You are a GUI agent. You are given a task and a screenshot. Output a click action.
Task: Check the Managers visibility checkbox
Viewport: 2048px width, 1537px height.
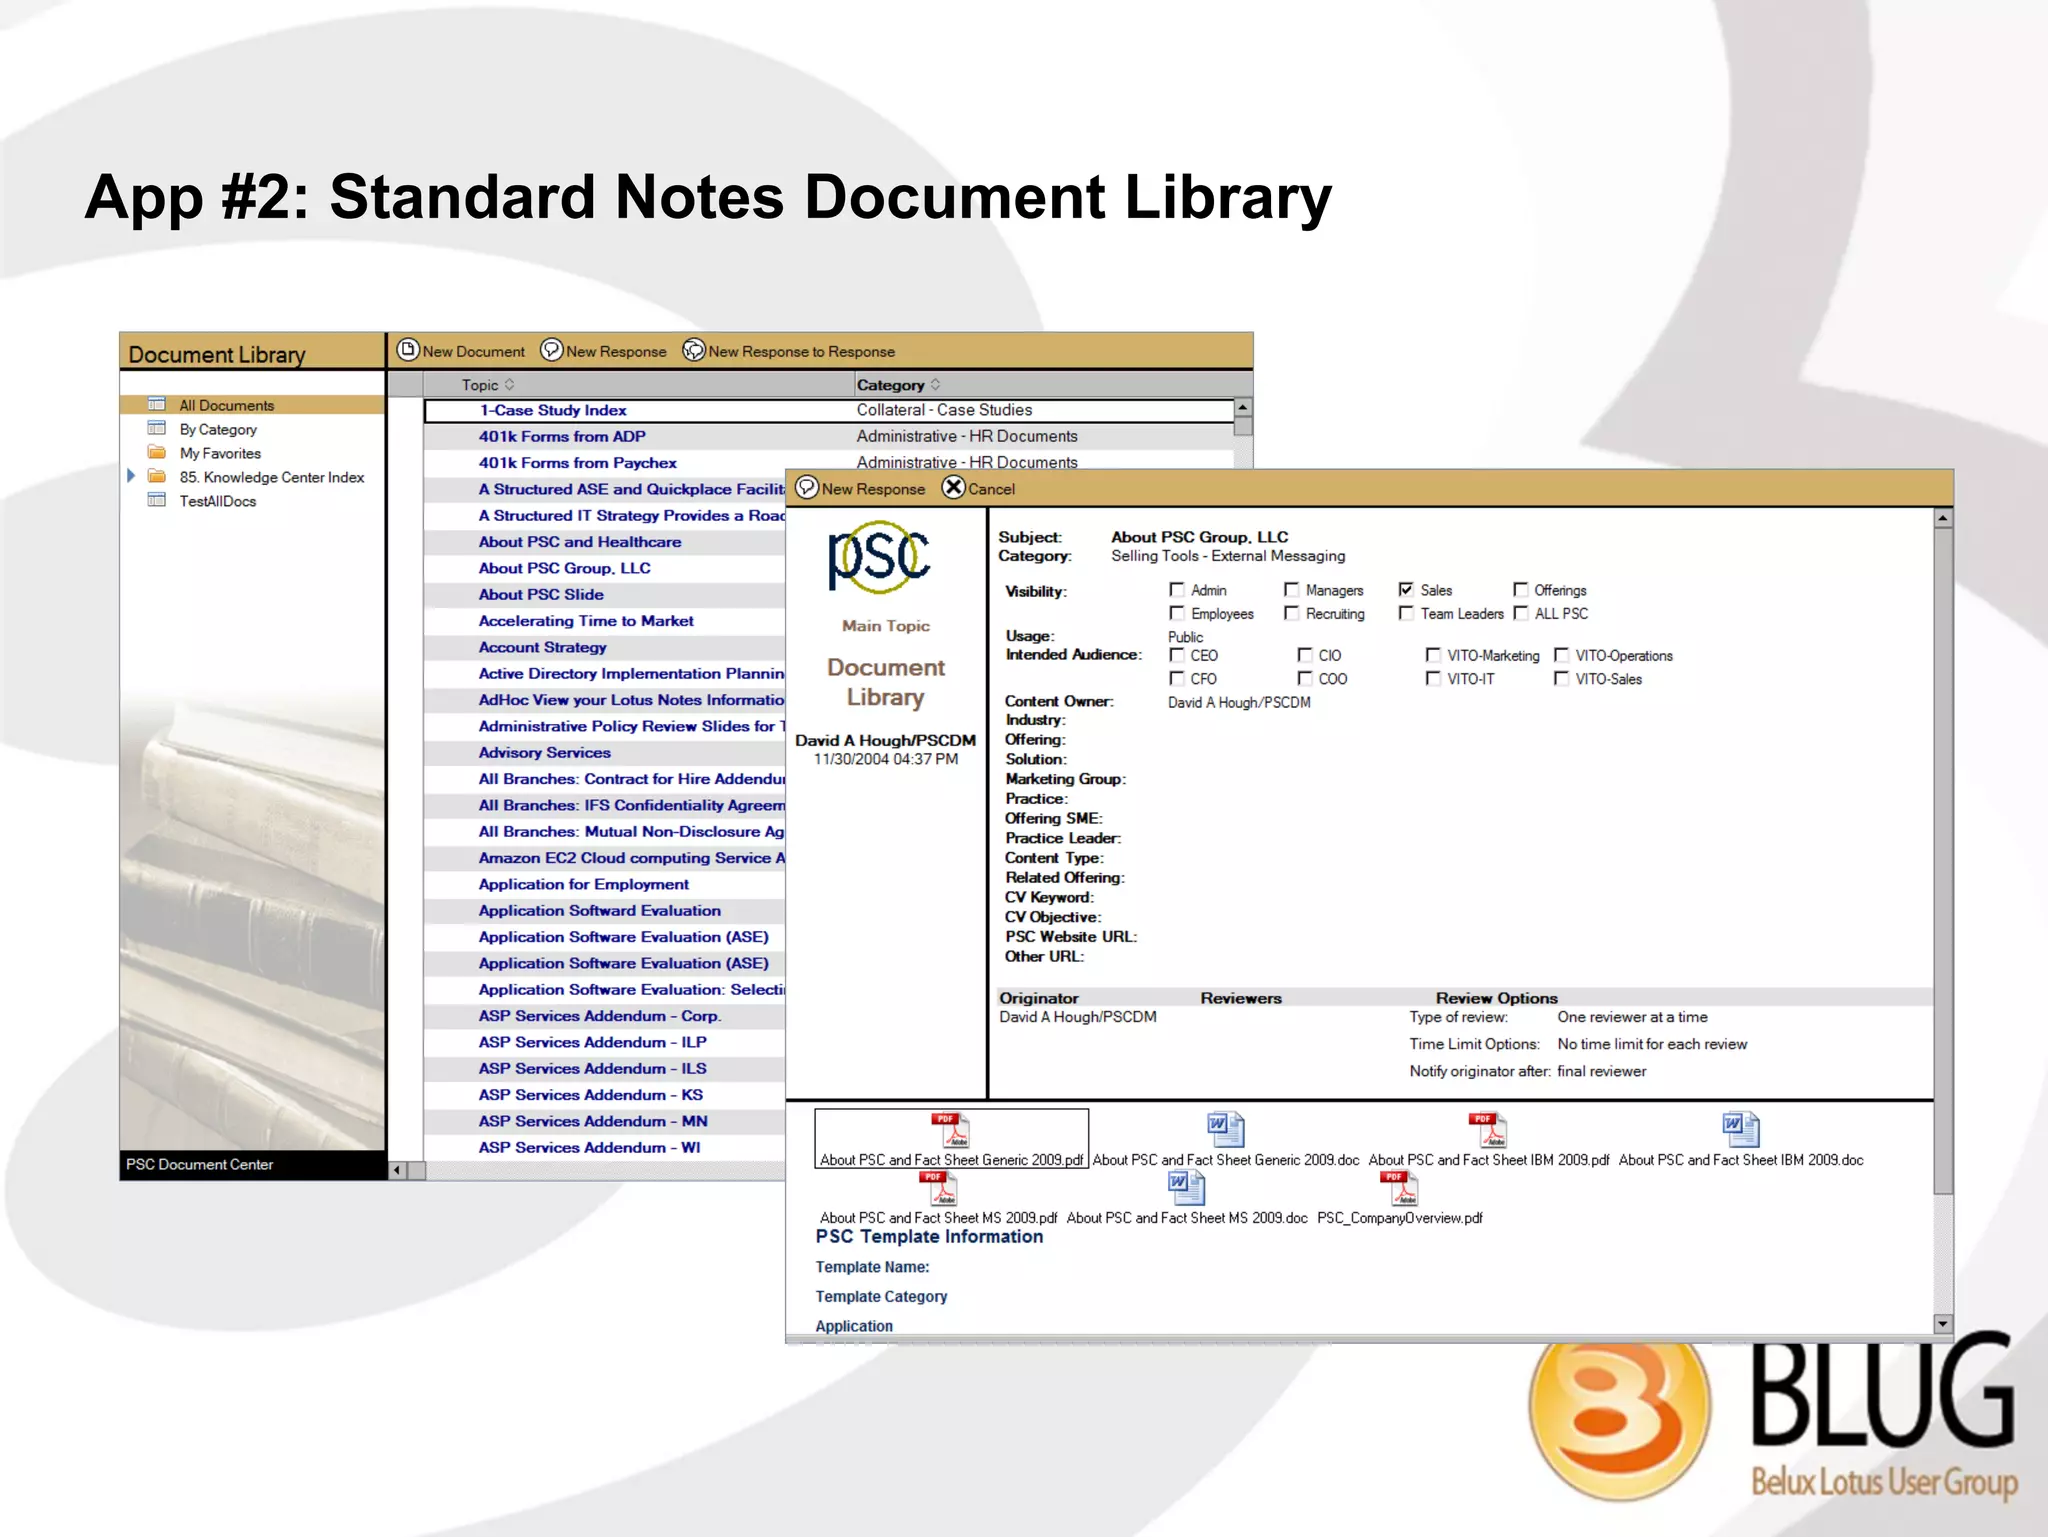pos(1292,590)
